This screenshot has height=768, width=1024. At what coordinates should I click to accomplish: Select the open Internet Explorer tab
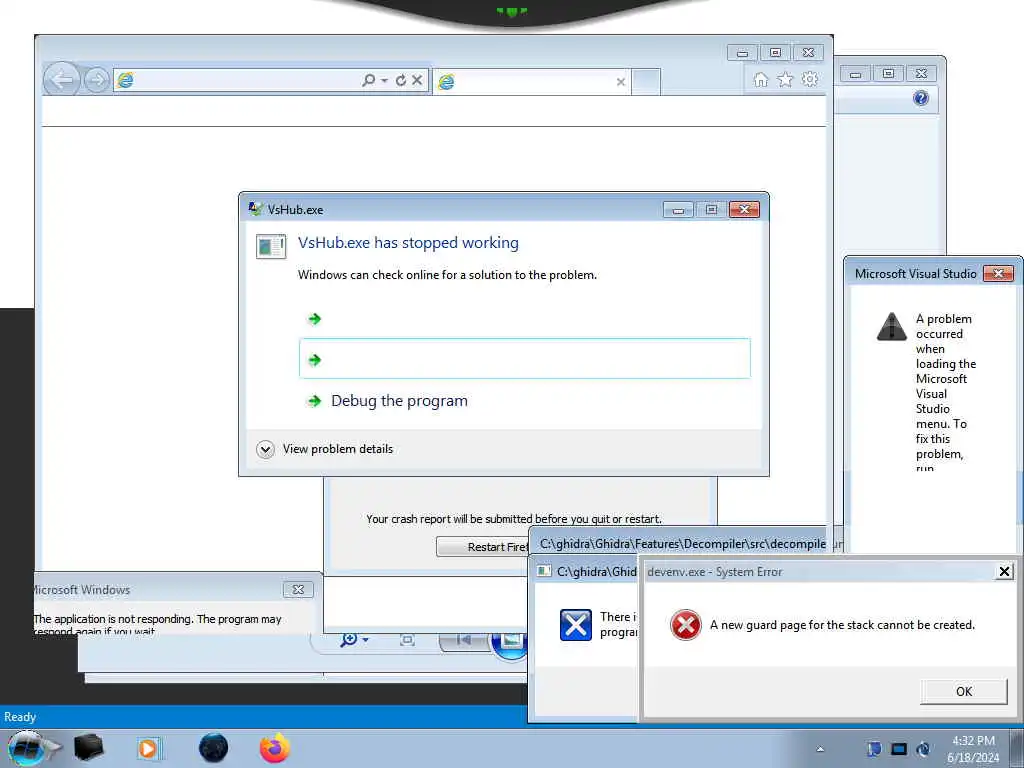[x=531, y=82]
